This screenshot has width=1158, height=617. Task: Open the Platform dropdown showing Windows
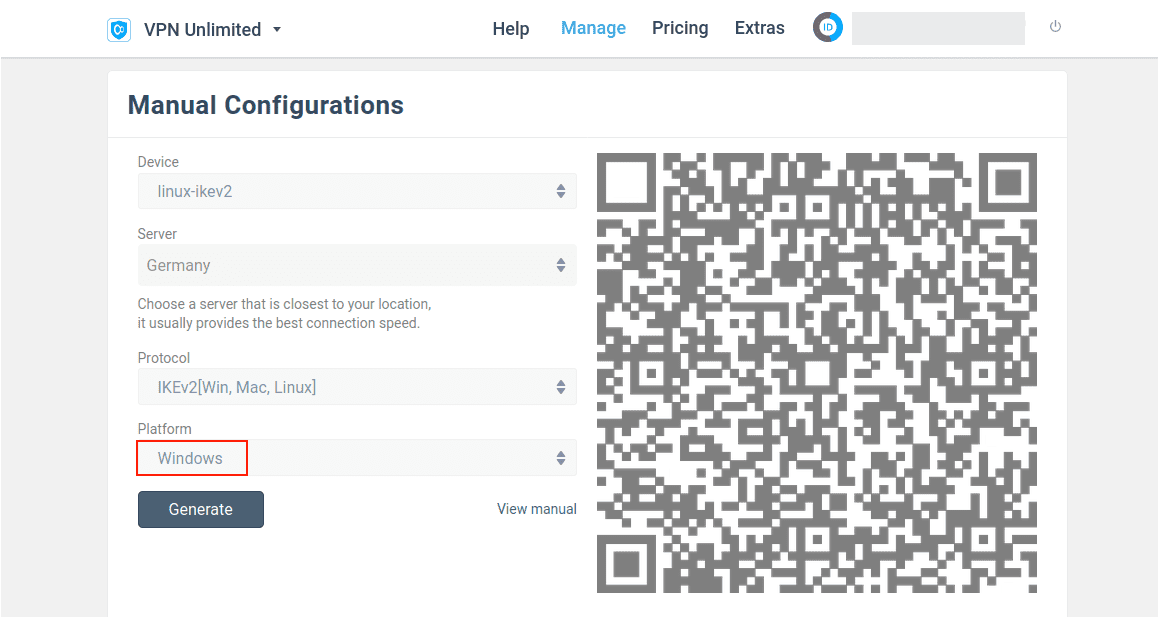(356, 458)
